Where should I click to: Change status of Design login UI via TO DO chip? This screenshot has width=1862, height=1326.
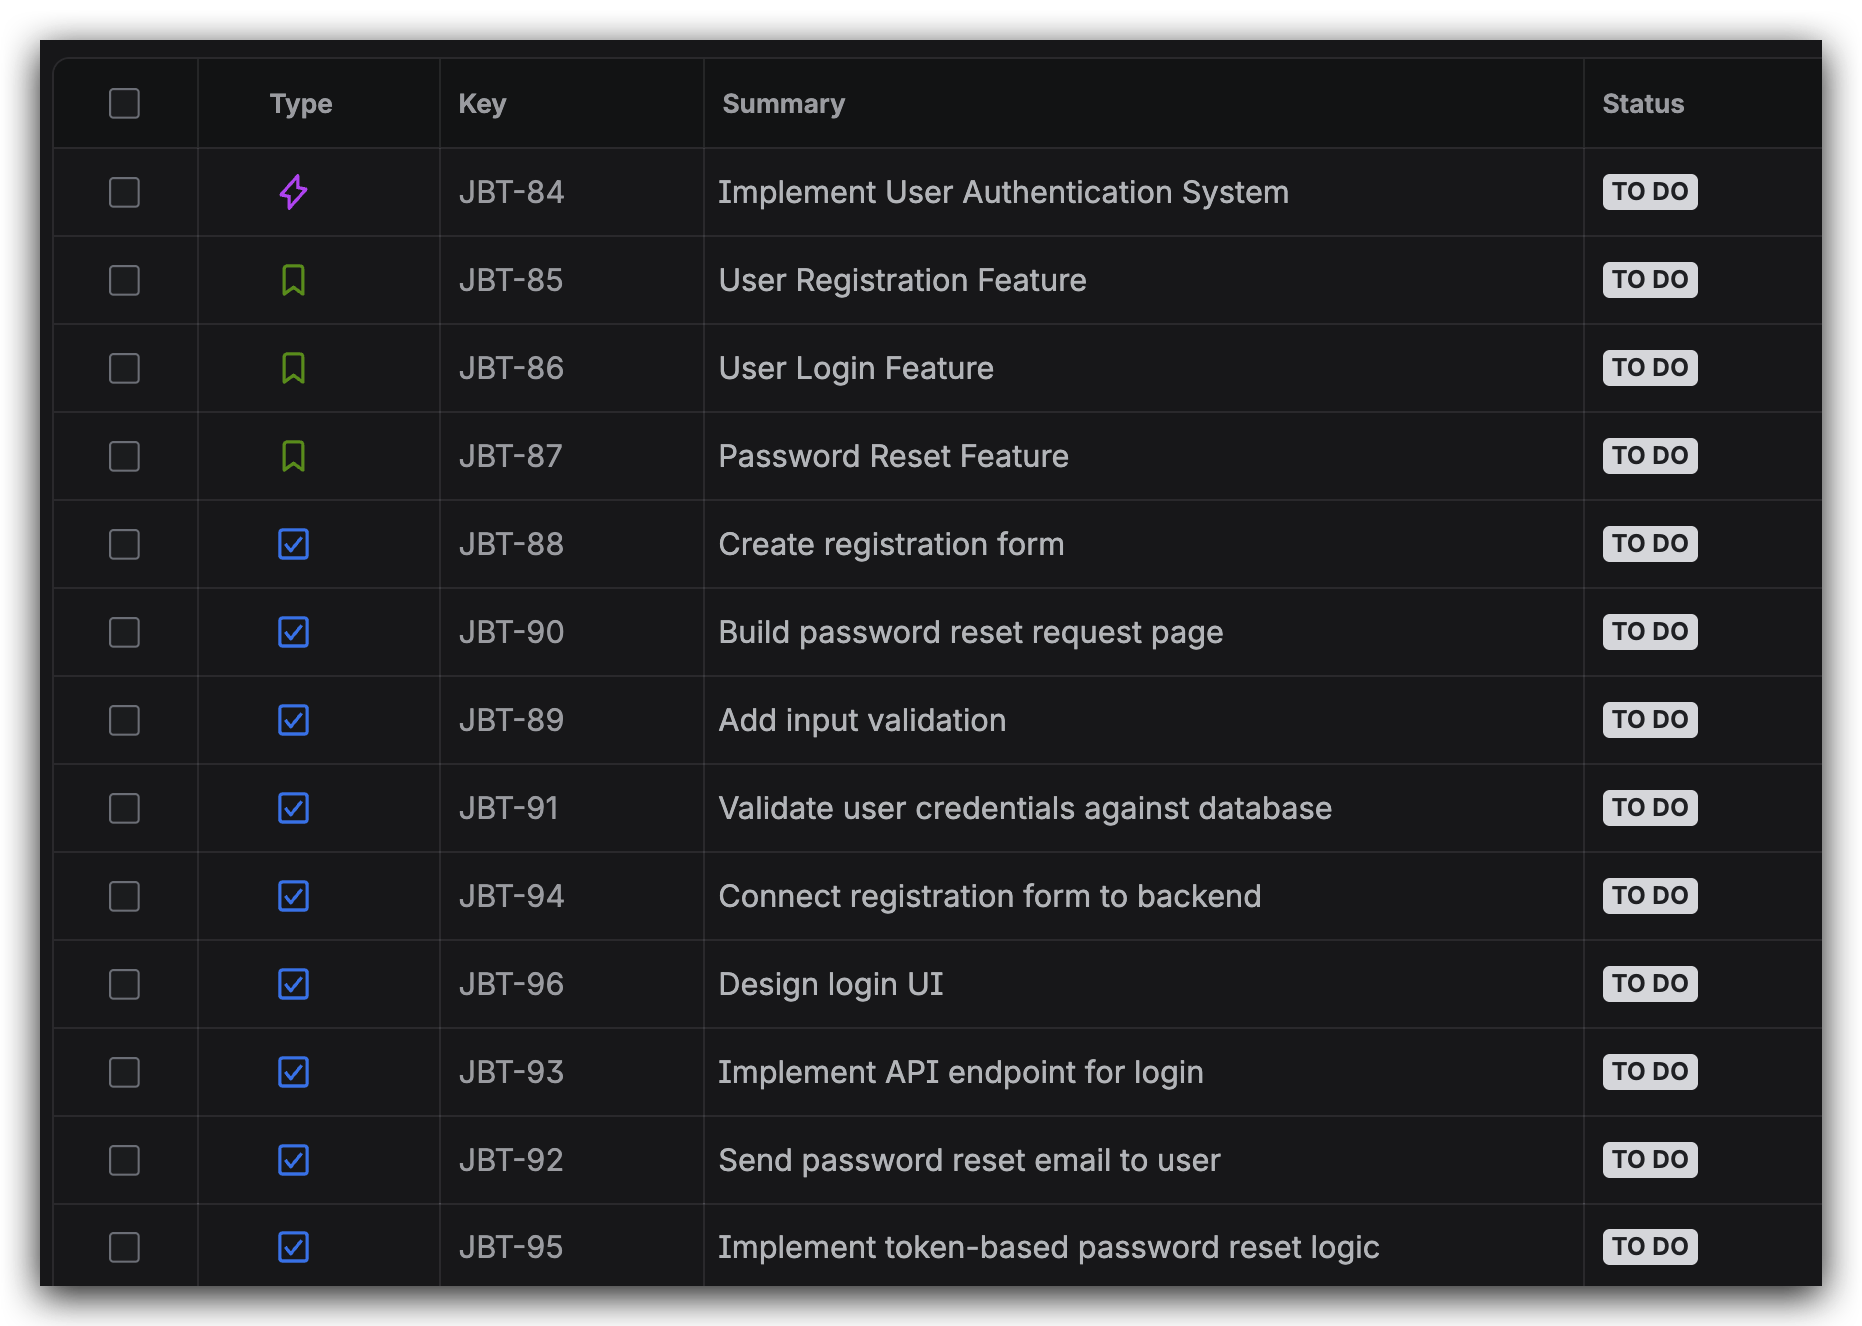pyautogui.click(x=1649, y=984)
